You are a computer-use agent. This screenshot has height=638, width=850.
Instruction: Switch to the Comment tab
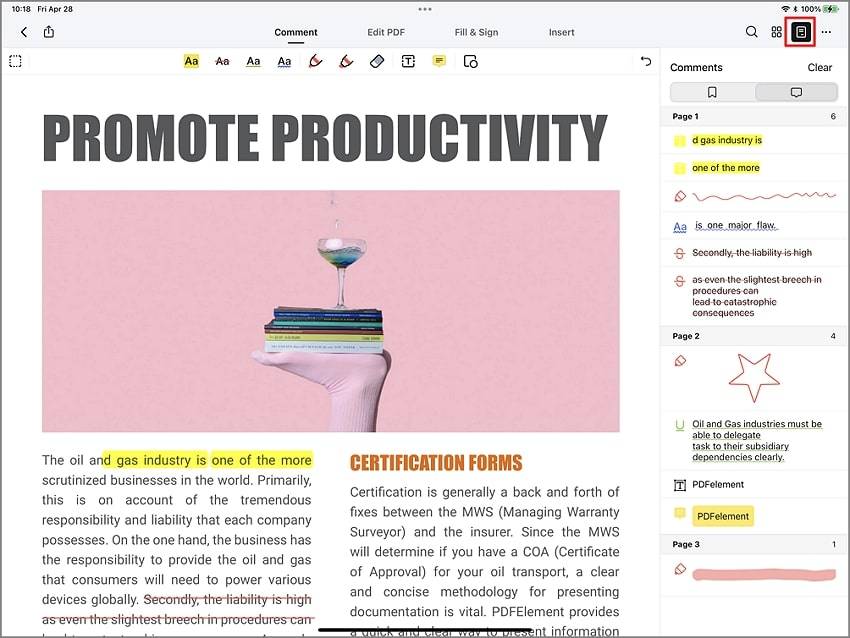click(x=295, y=33)
